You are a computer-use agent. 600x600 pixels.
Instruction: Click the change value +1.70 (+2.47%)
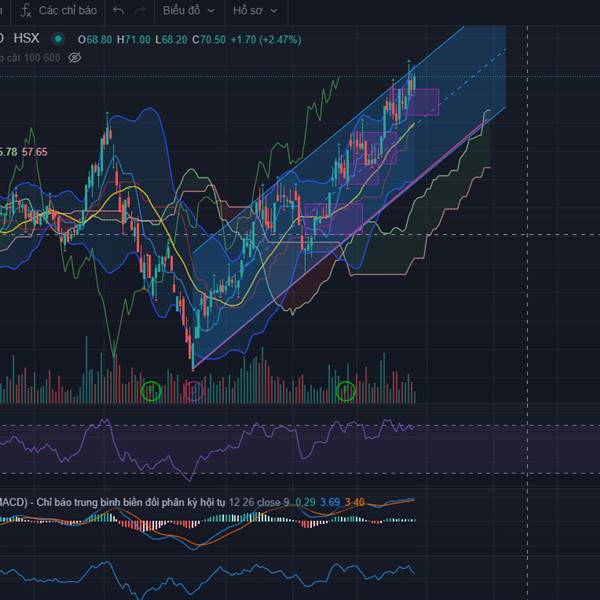click(x=266, y=39)
